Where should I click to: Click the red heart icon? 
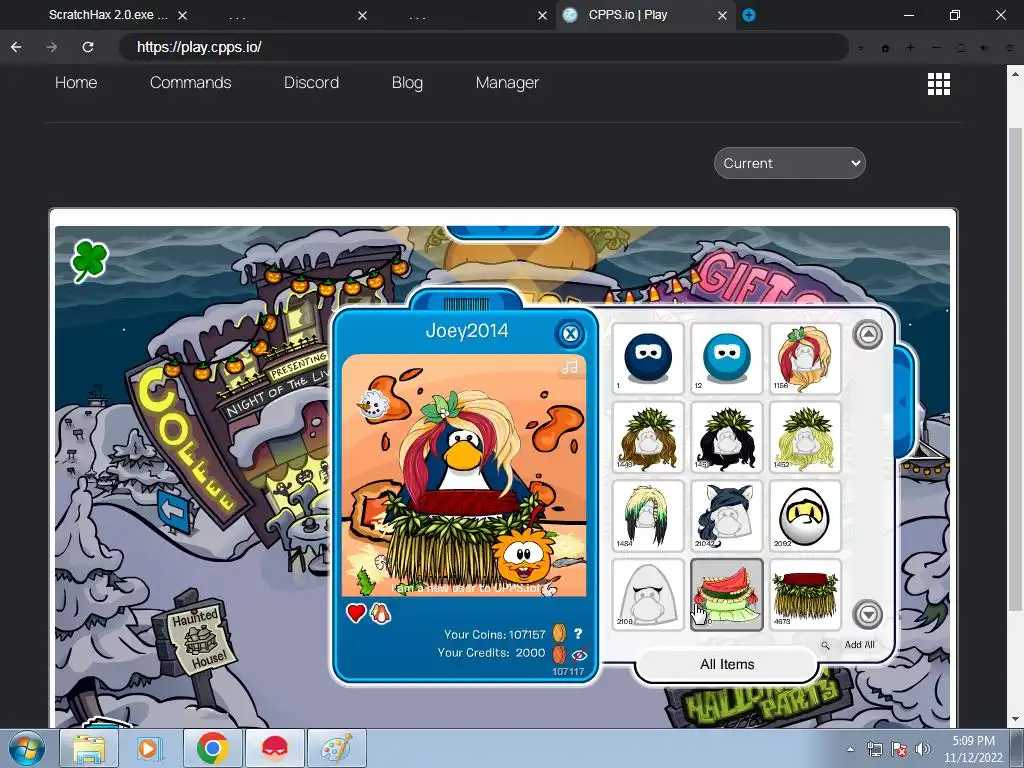pyautogui.click(x=356, y=613)
